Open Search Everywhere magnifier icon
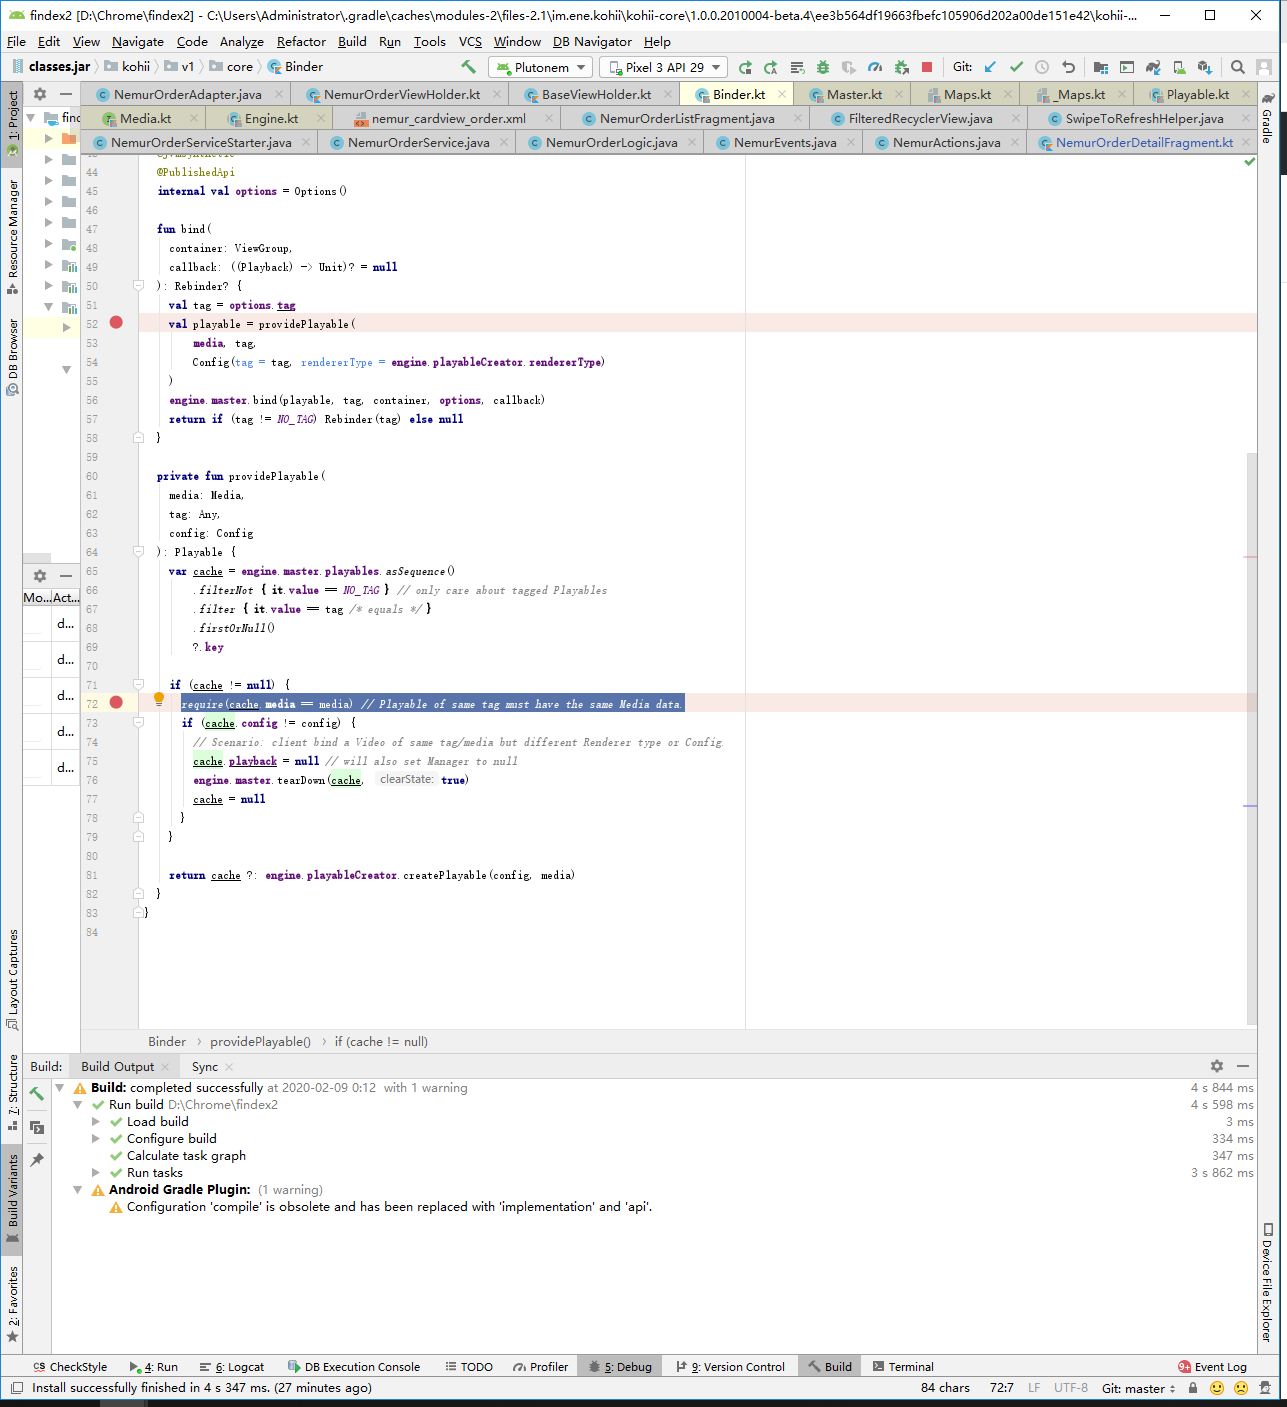 coord(1238,67)
